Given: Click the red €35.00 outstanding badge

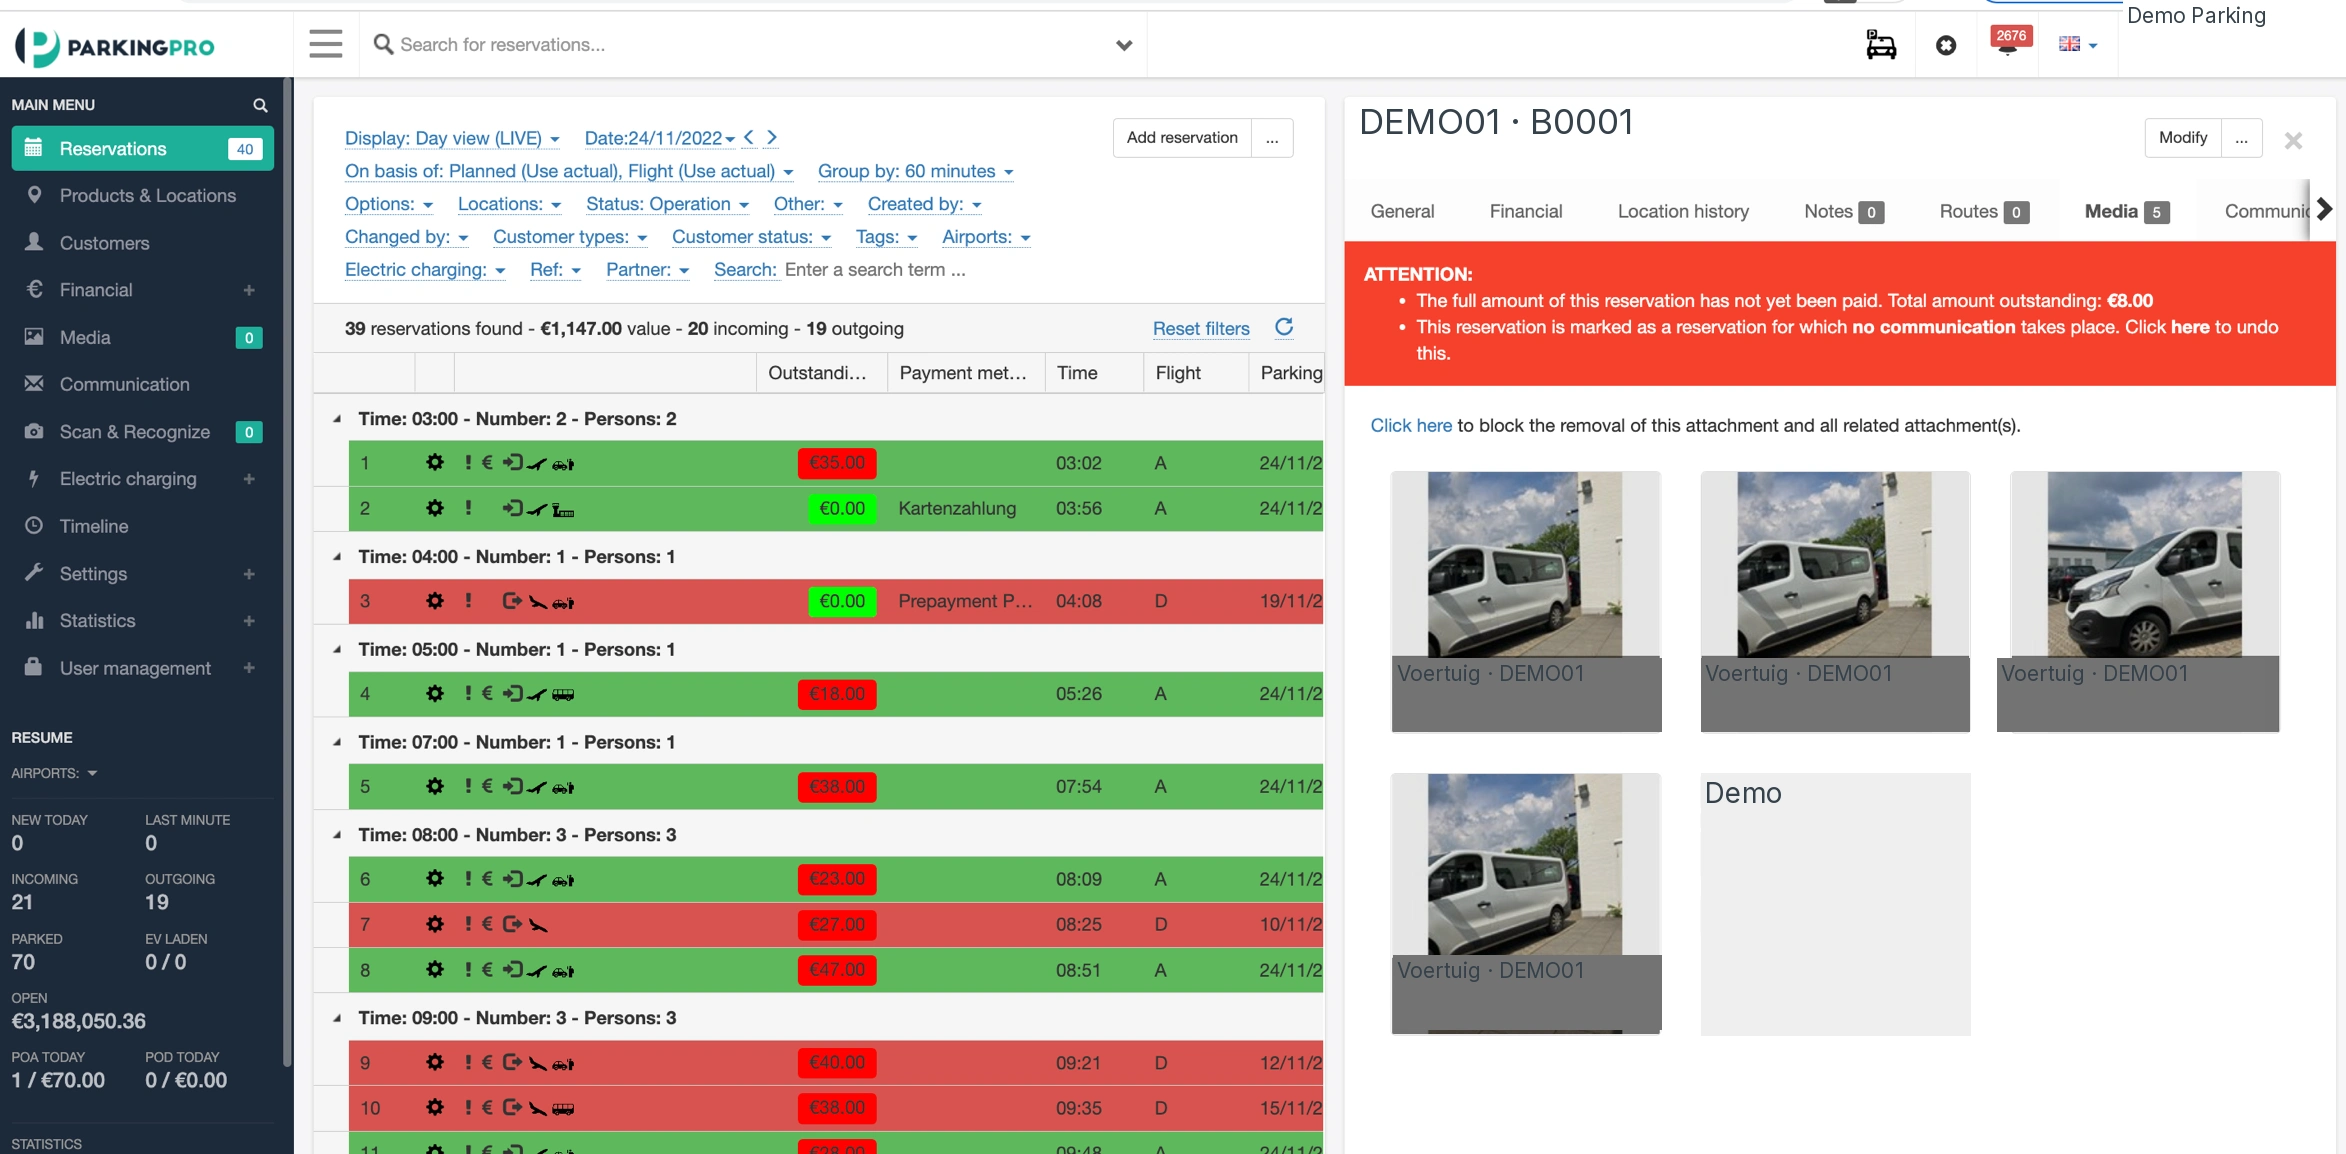Looking at the screenshot, I should pyautogui.click(x=837, y=463).
